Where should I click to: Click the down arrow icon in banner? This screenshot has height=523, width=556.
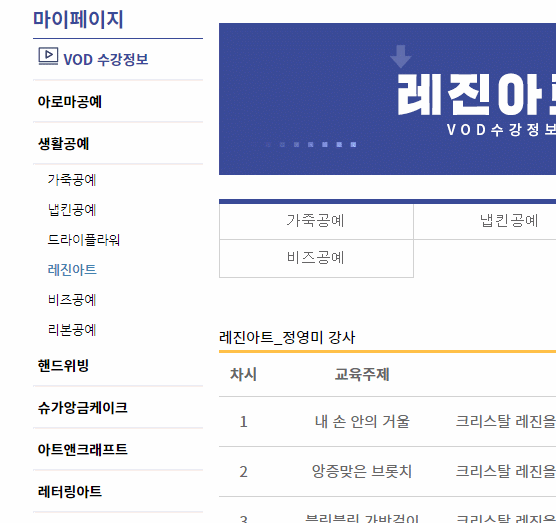pos(401,56)
